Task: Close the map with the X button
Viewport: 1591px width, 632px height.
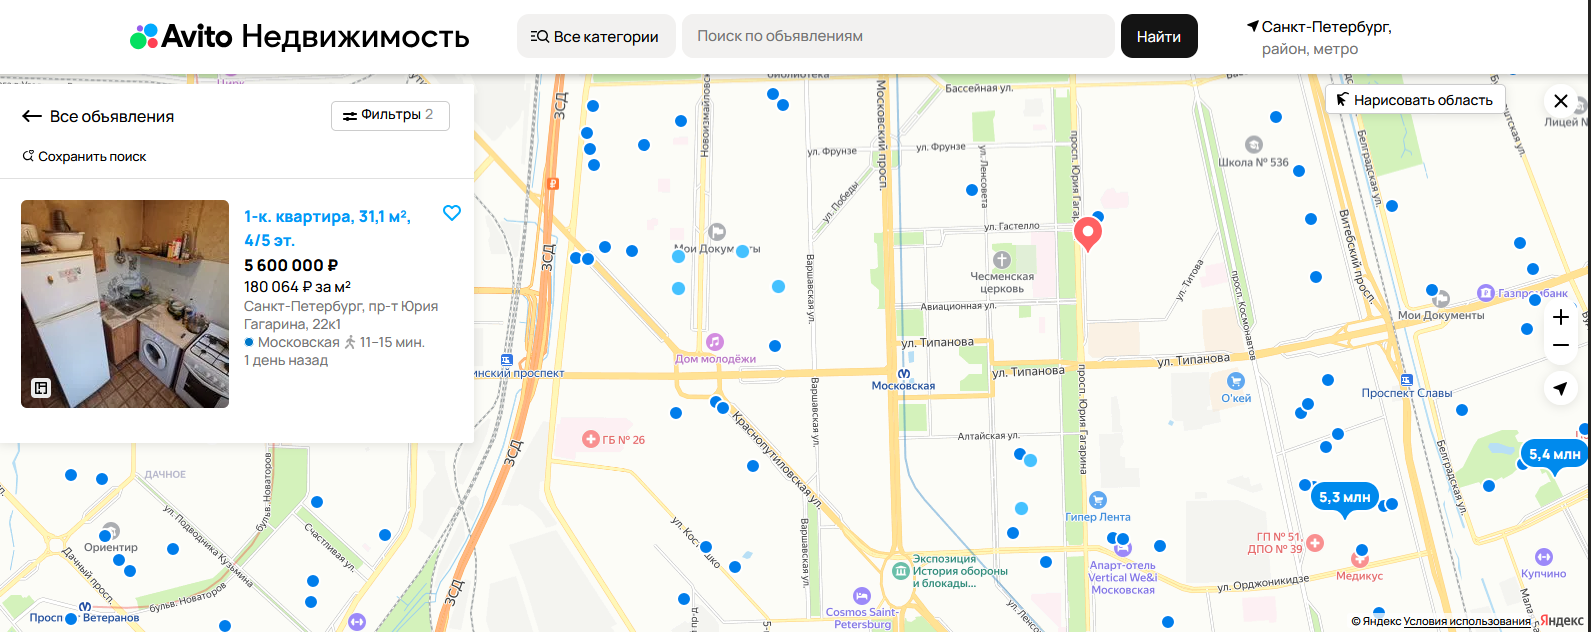Action: (x=1561, y=101)
